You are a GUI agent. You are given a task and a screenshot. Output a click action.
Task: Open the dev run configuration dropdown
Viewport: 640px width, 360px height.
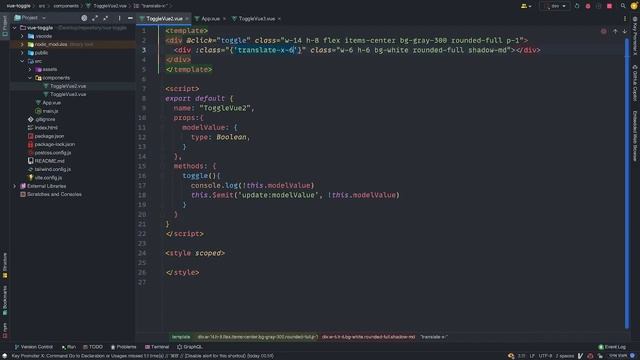[x=555, y=6]
